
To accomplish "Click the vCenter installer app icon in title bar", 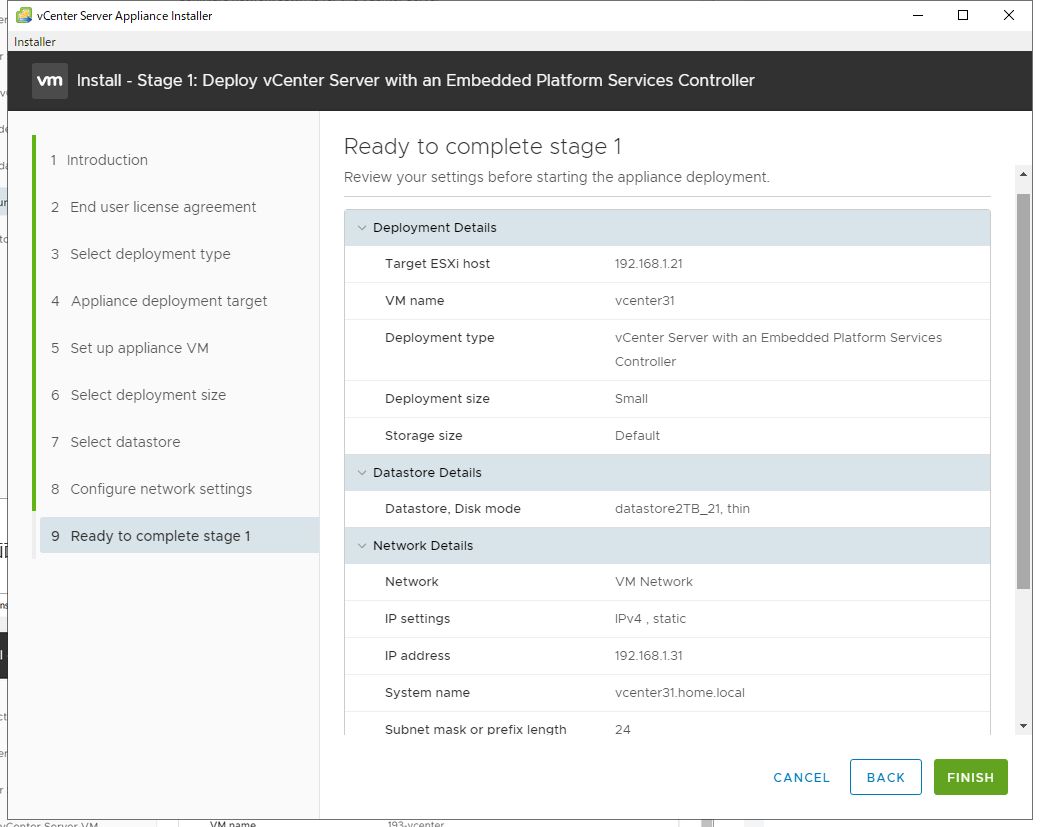I will (x=23, y=15).
